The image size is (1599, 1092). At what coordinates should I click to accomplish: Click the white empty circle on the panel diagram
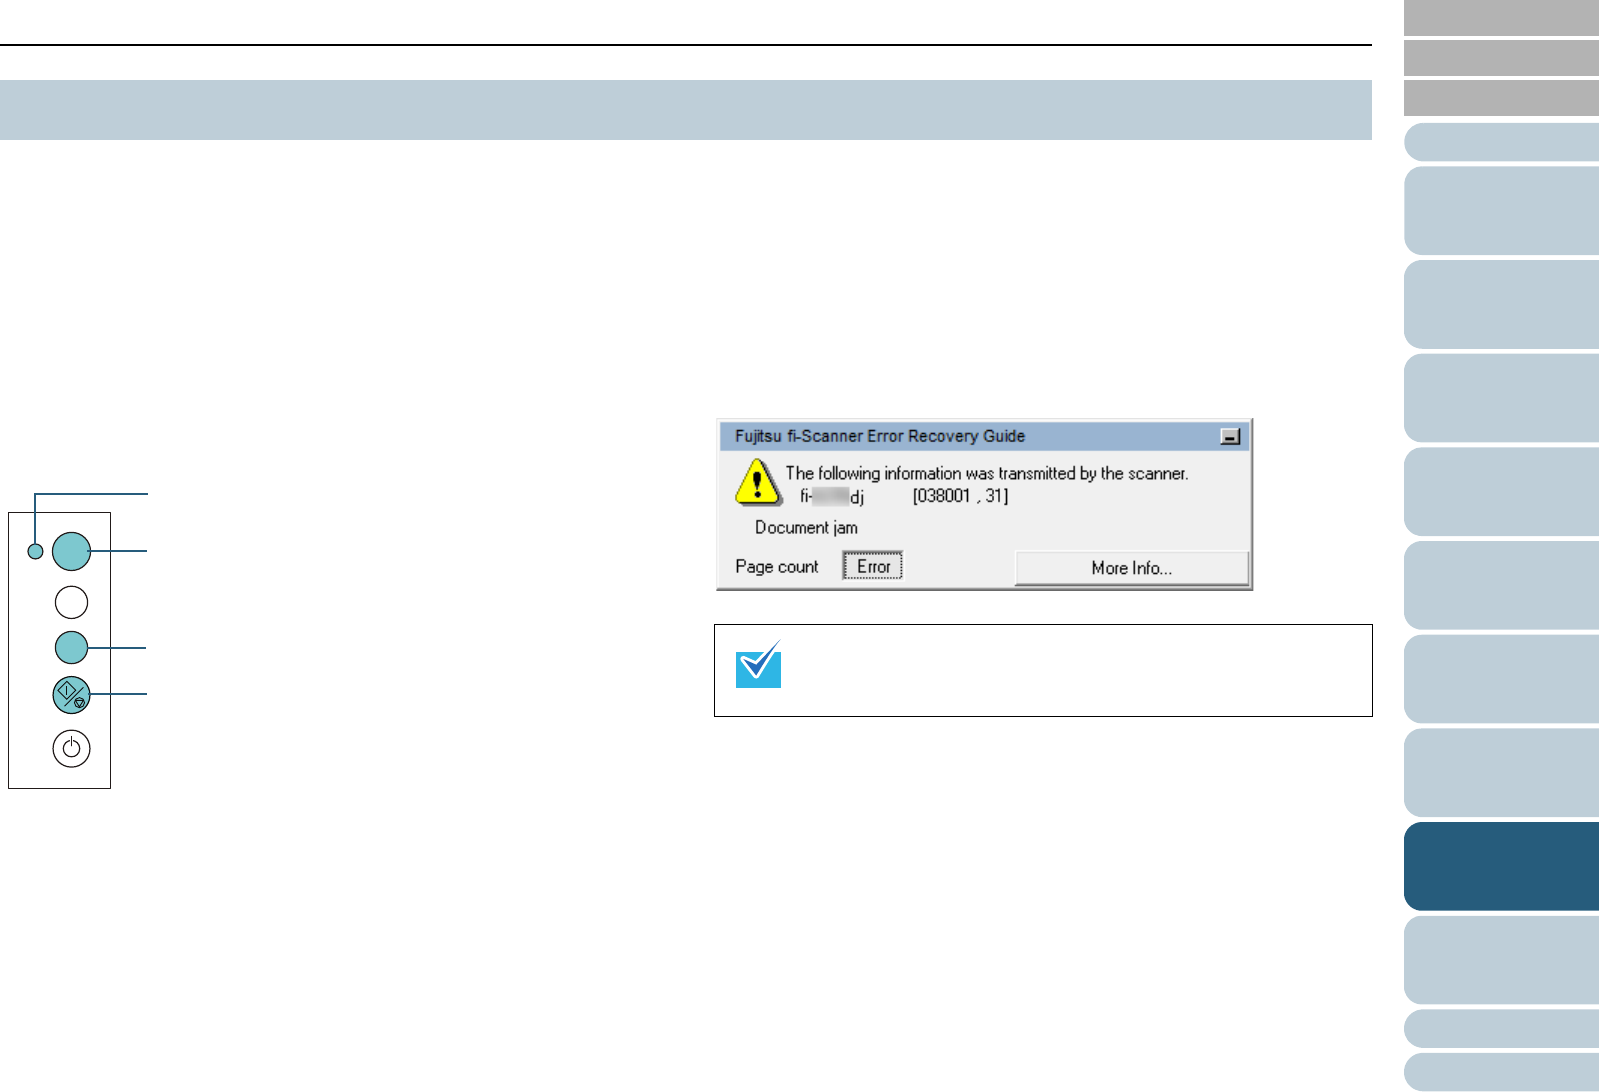click(71, 602)
